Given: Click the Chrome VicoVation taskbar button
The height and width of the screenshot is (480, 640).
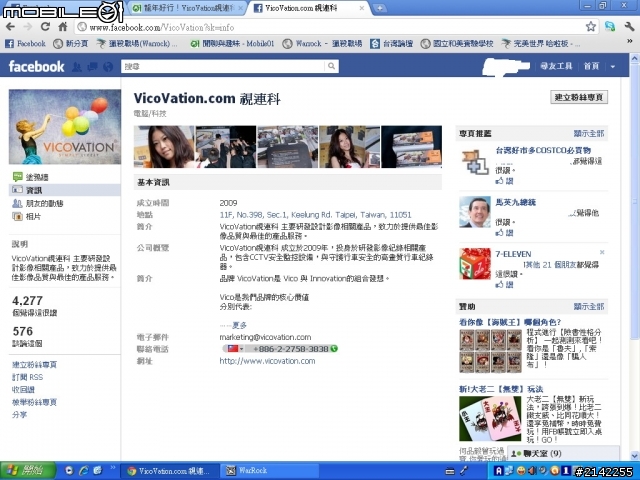Looking at the screenshot, I should (x=171, y=471).
